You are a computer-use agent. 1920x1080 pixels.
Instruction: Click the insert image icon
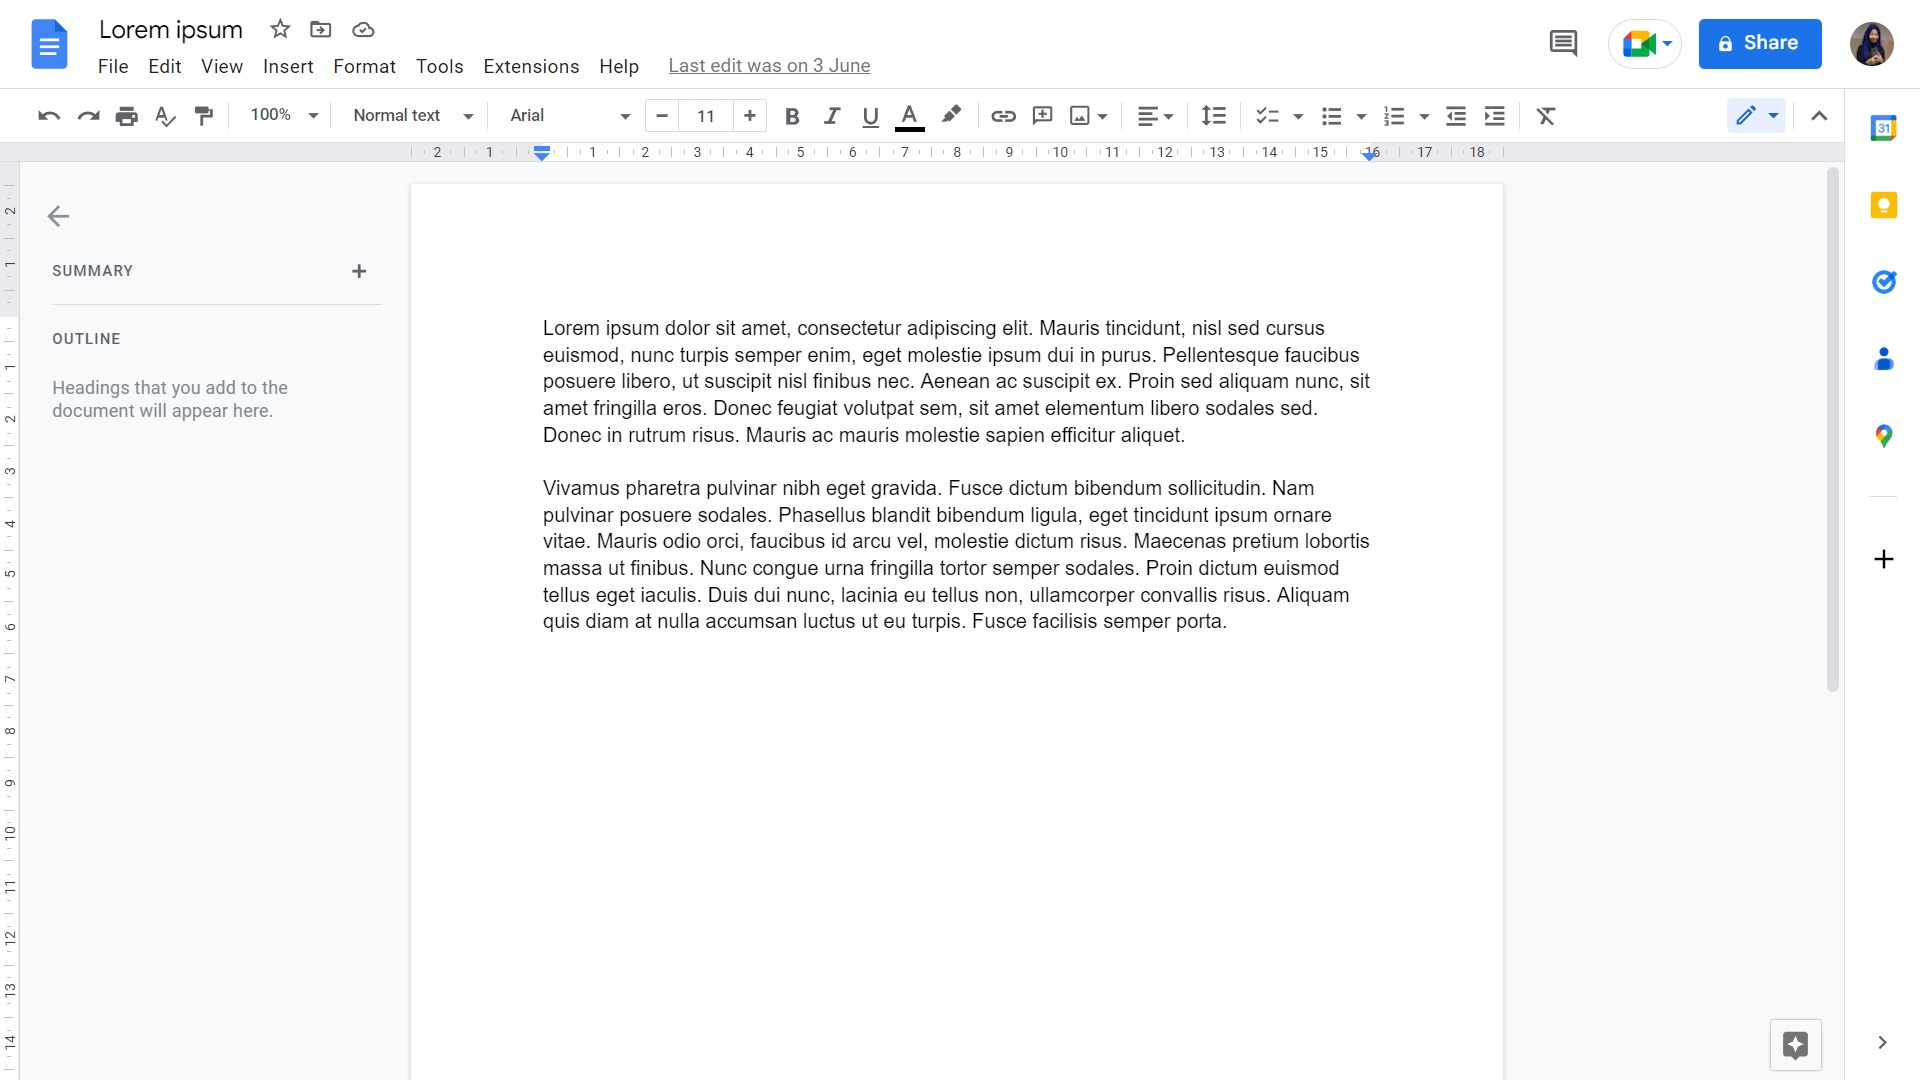click(x=1079, y=116)
